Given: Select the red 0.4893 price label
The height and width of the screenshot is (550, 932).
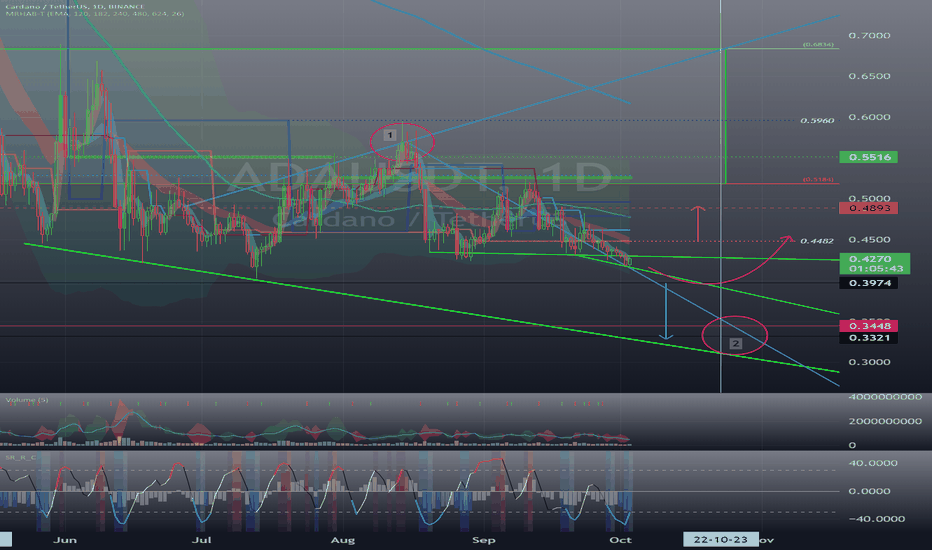Looking at the screenshot, I should (868, 208).
